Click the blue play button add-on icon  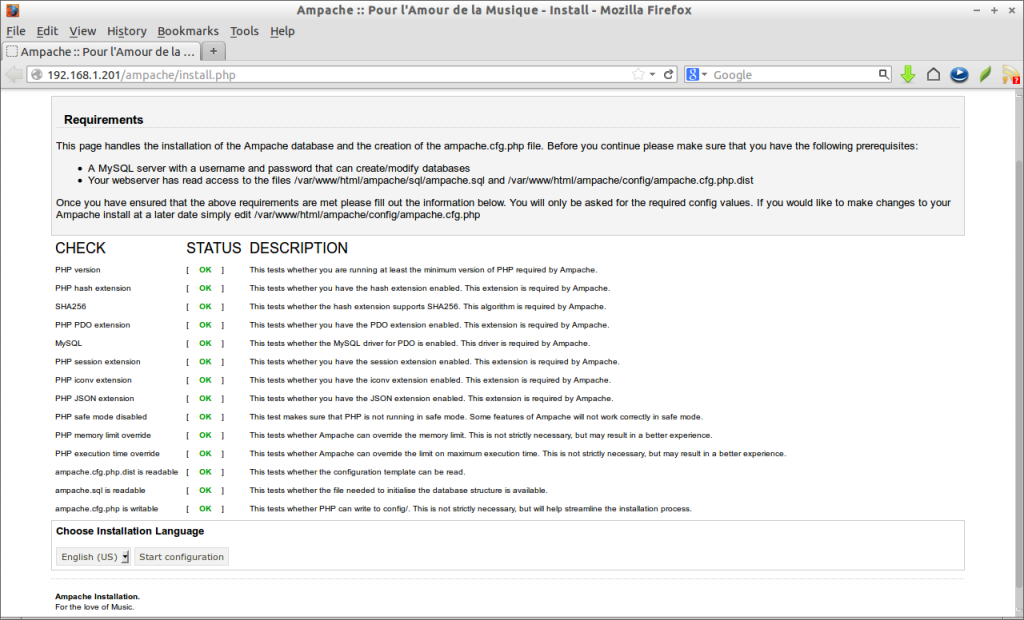tap(959, 73)
